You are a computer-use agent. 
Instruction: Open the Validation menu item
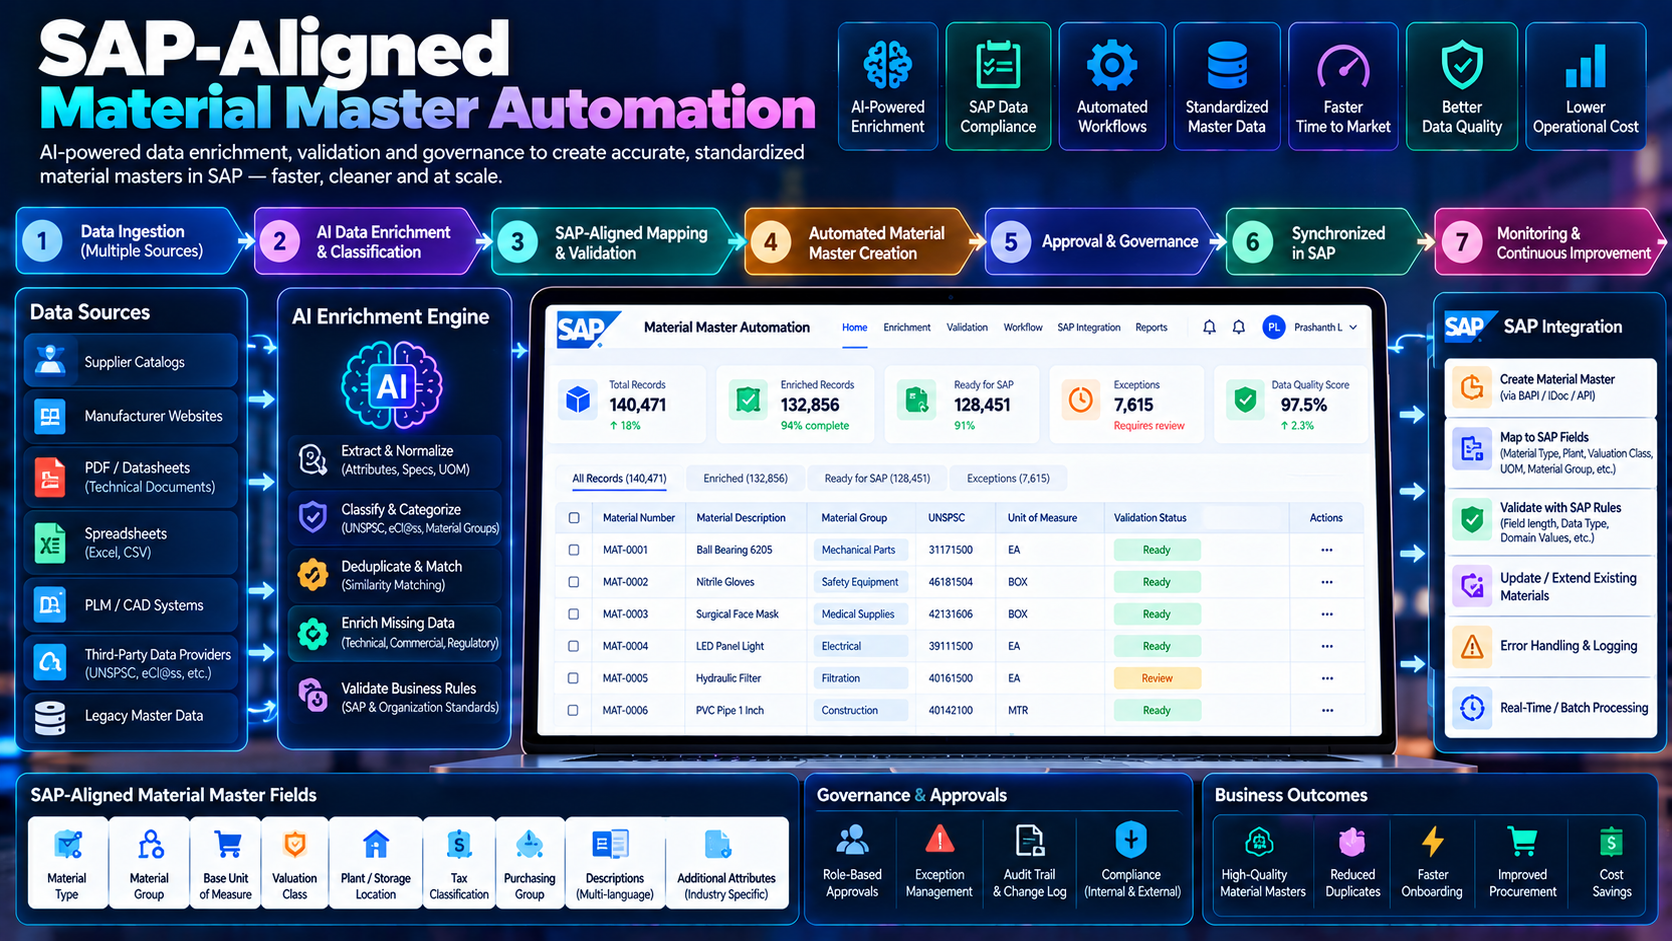click(x=967, y=327)
